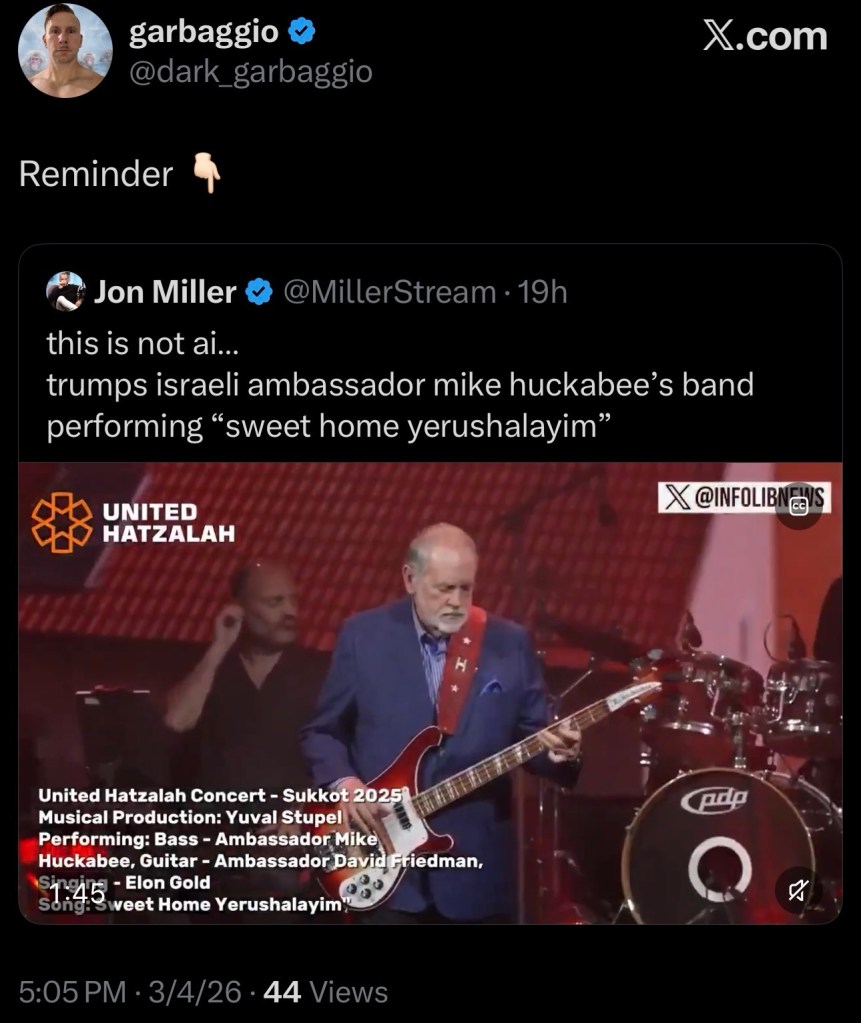The width and height of the screenshot is (861, 1023).
Task: Click the pointing-down finger emoji
Action: point(205,173)
